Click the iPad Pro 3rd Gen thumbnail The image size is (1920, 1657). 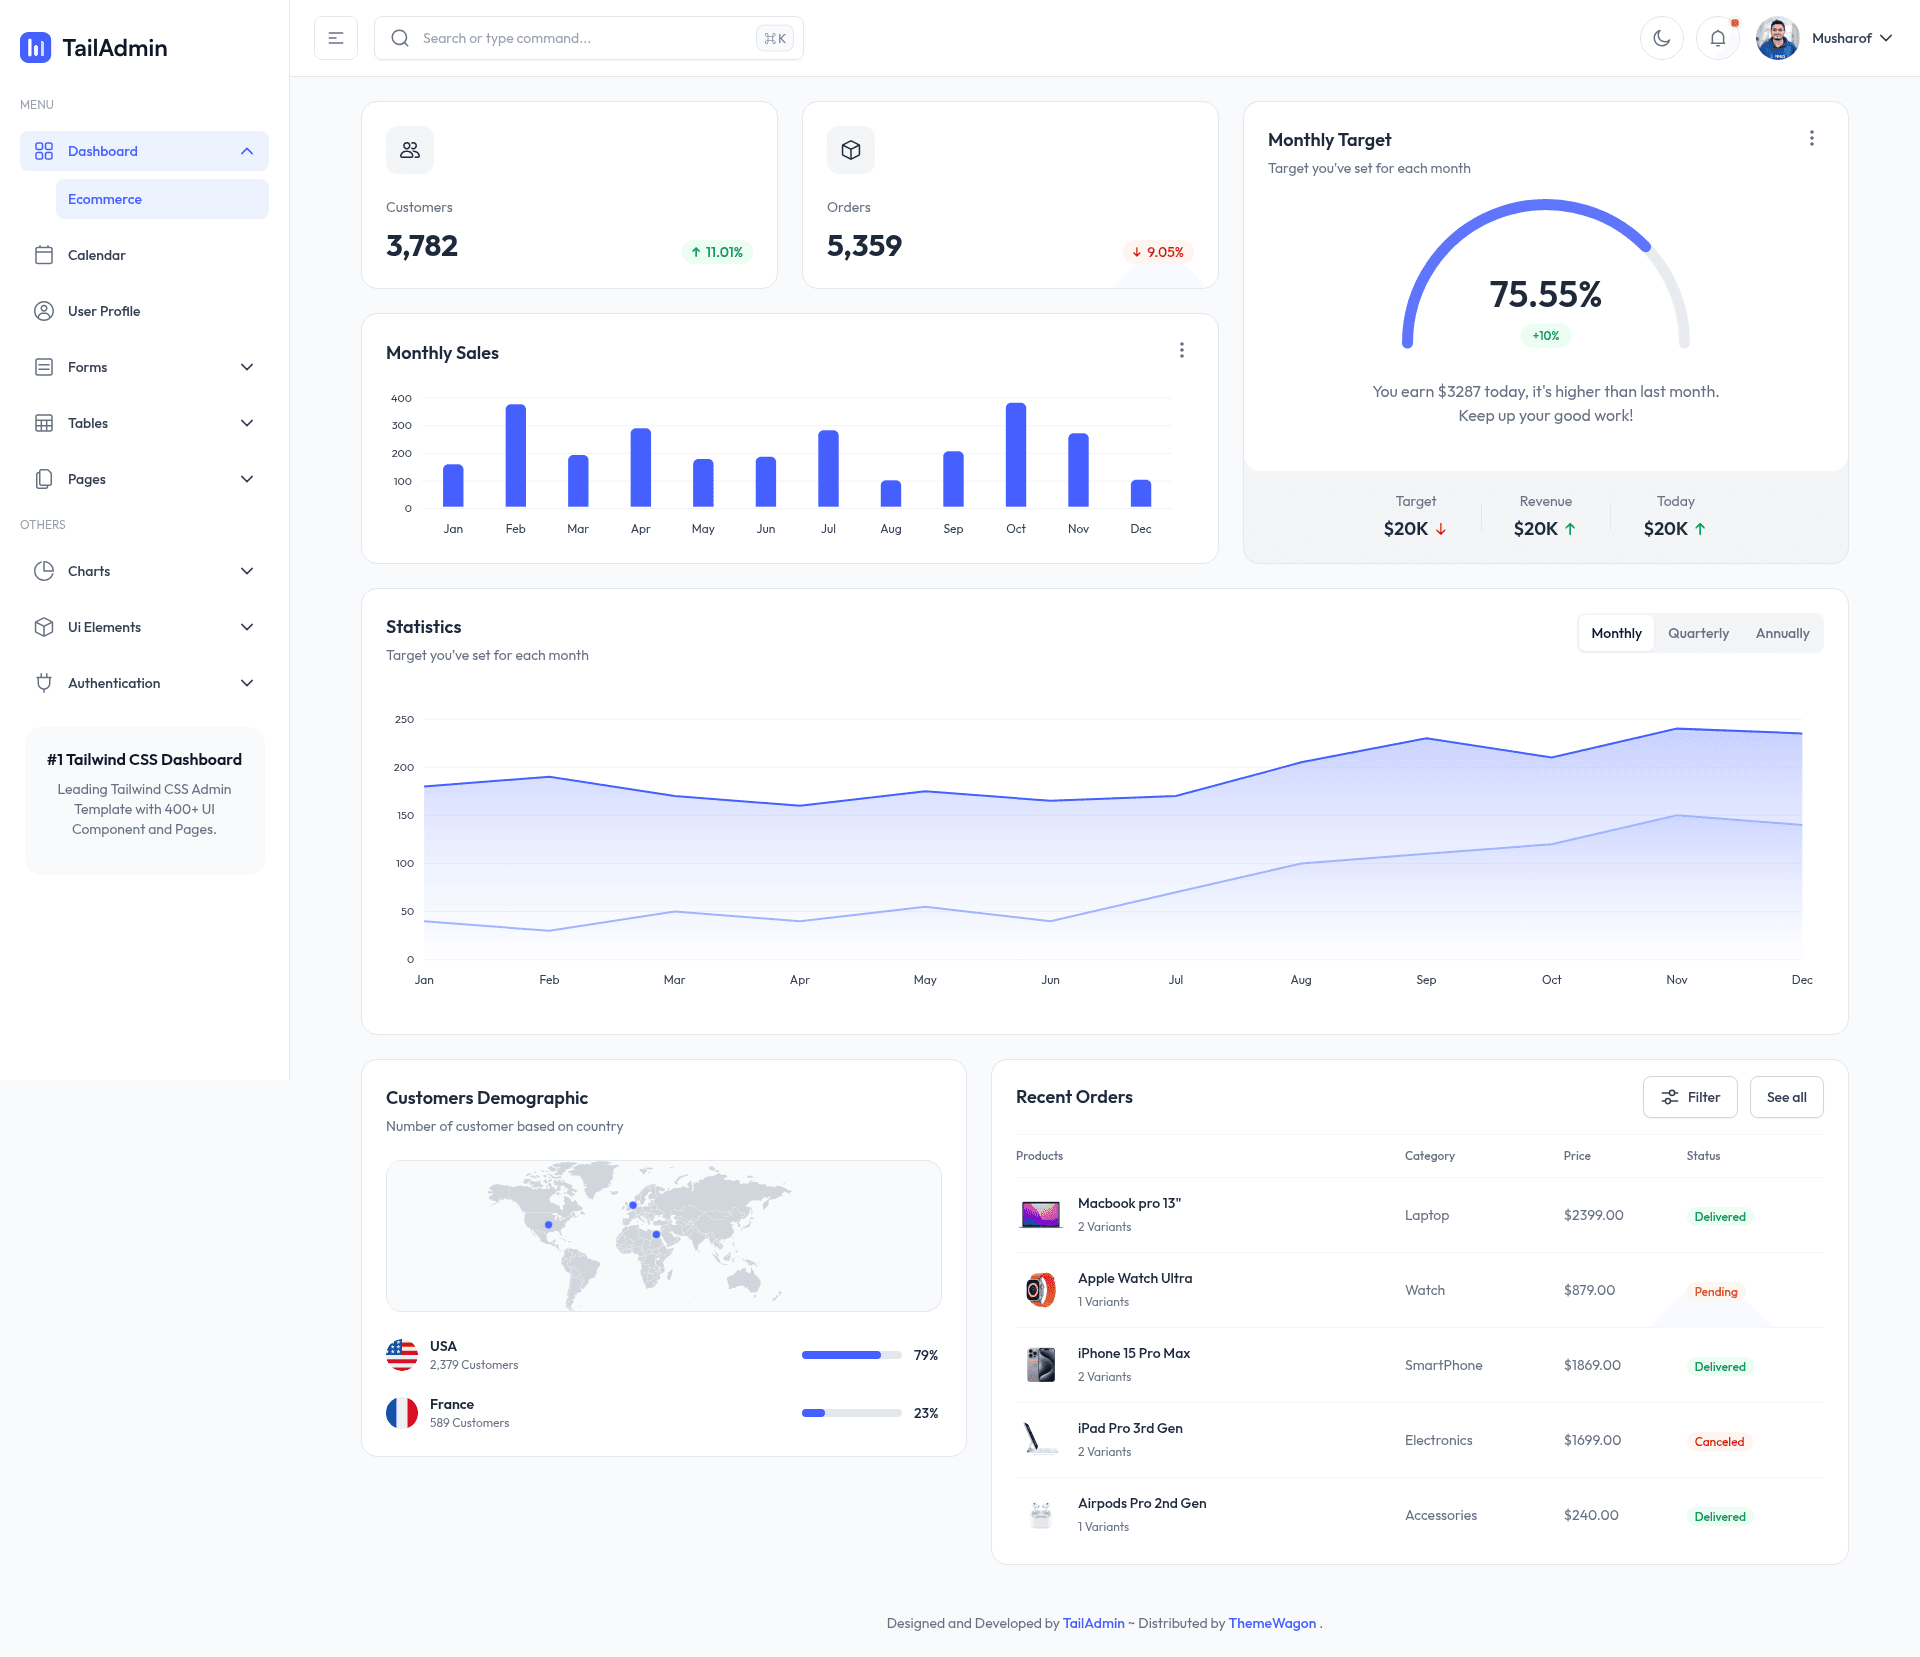[1041, 1440]
